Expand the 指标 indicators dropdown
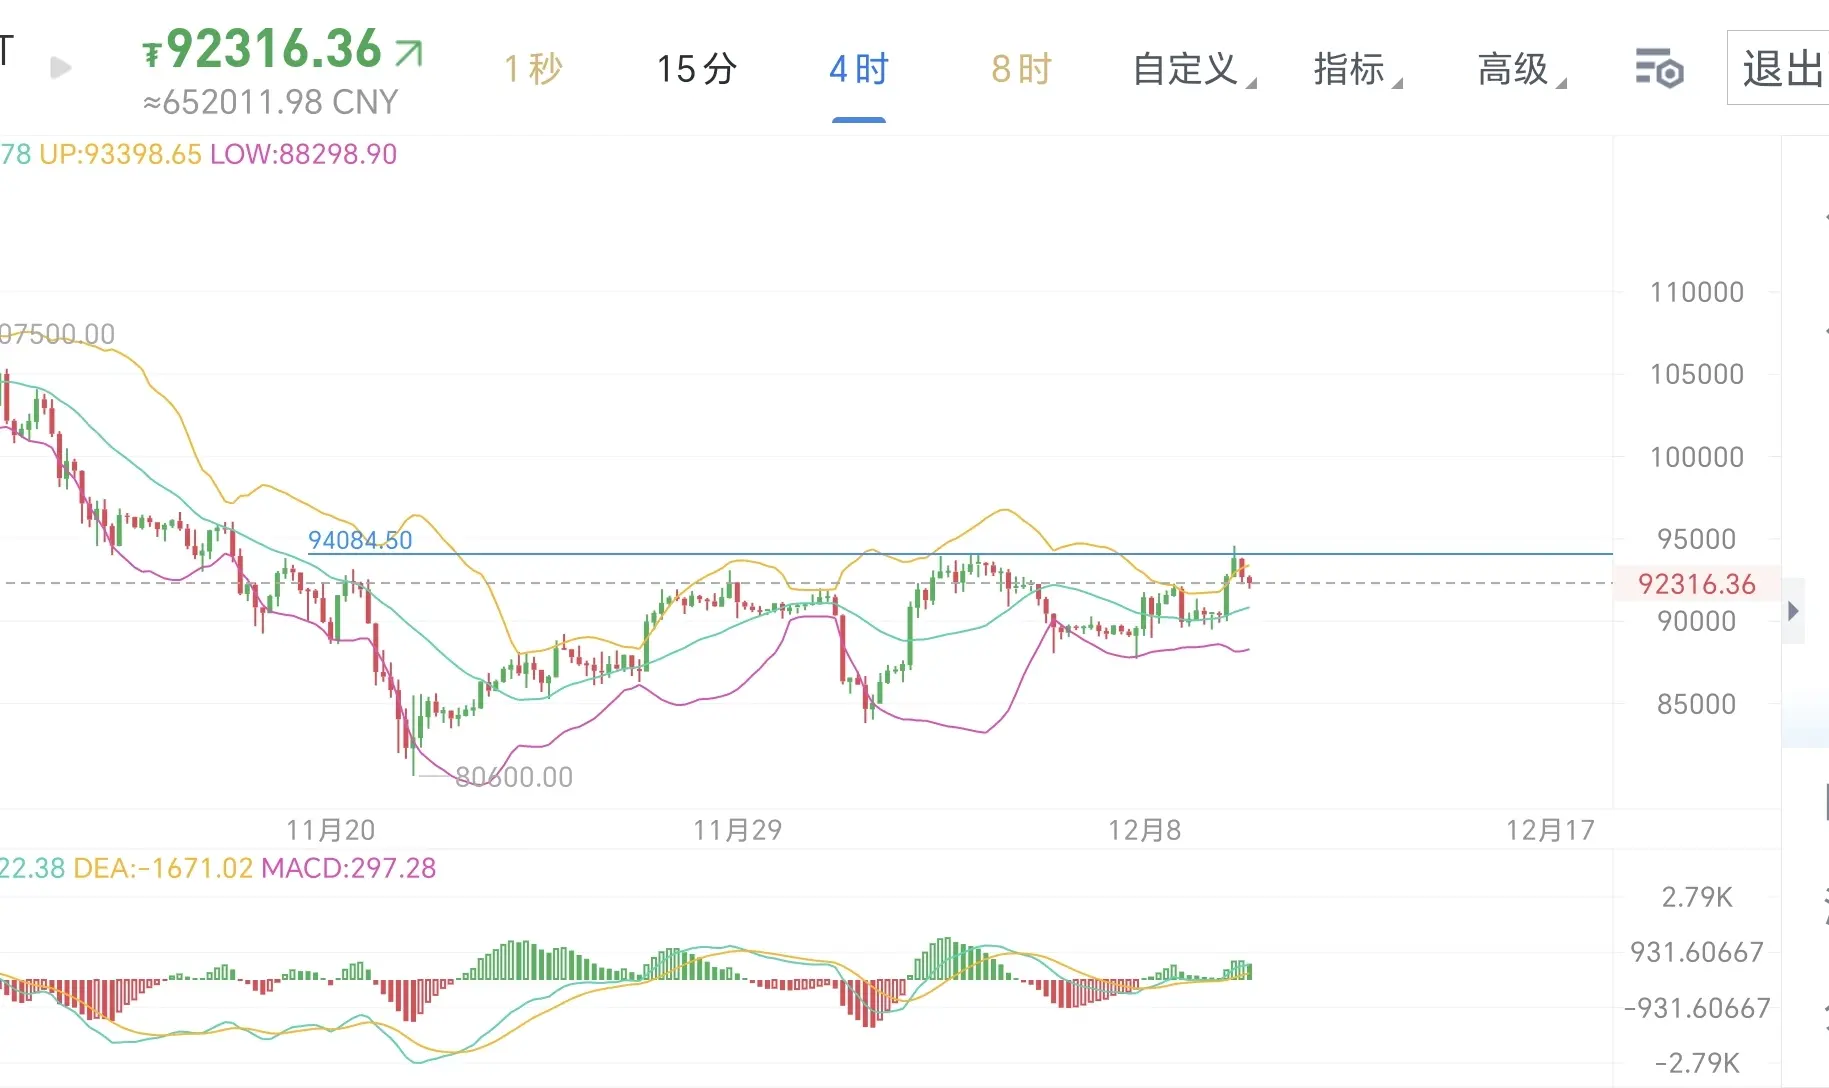This screenshot has height=1088, width=1829. click(1357, 70)
